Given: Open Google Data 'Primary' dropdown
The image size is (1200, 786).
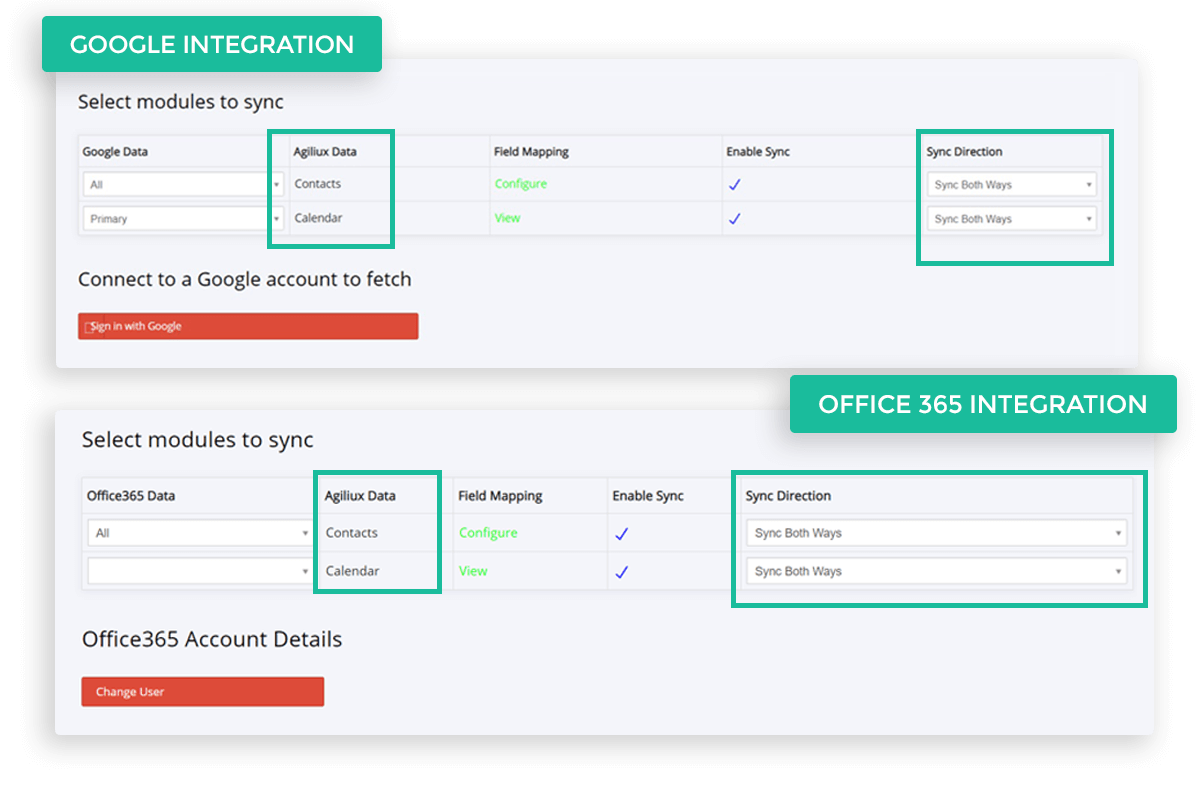Looking at the screenshot, I should point(183,219).
